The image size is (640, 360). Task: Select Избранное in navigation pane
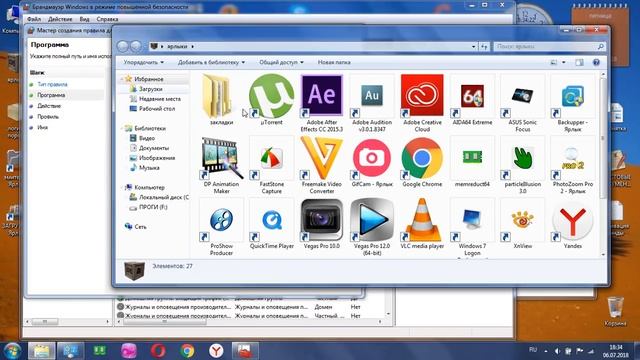149,79
